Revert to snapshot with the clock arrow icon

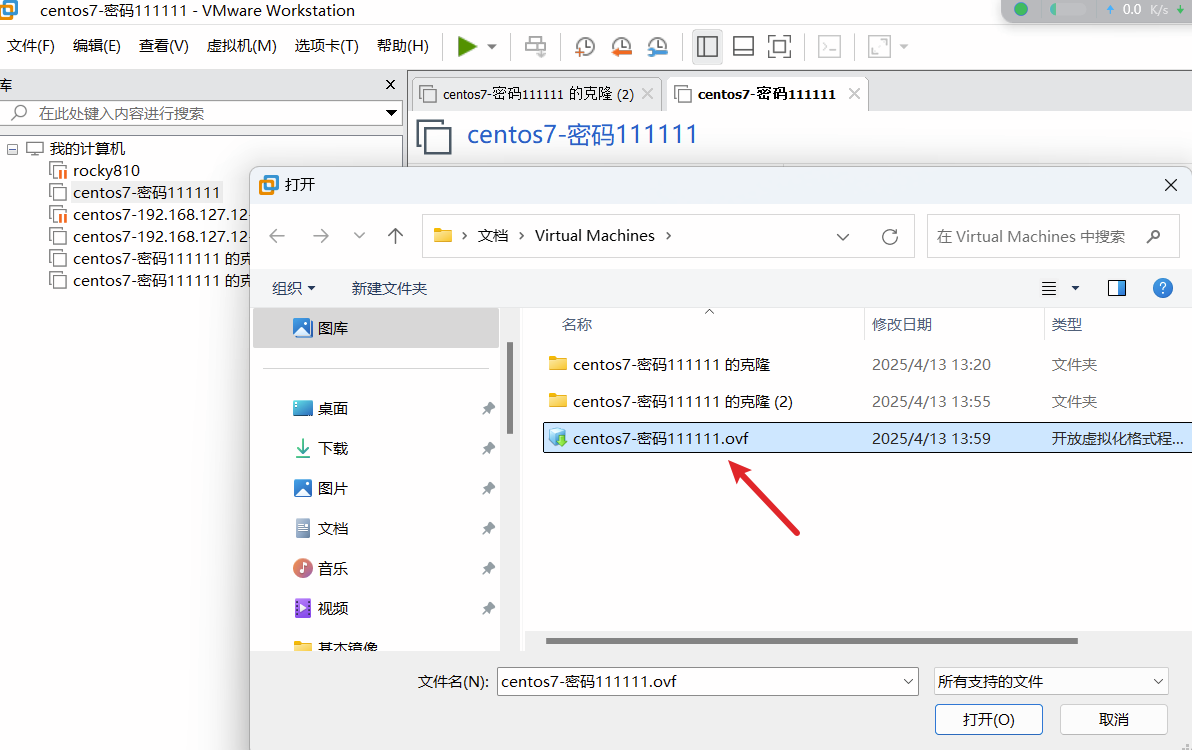(621, 46)
